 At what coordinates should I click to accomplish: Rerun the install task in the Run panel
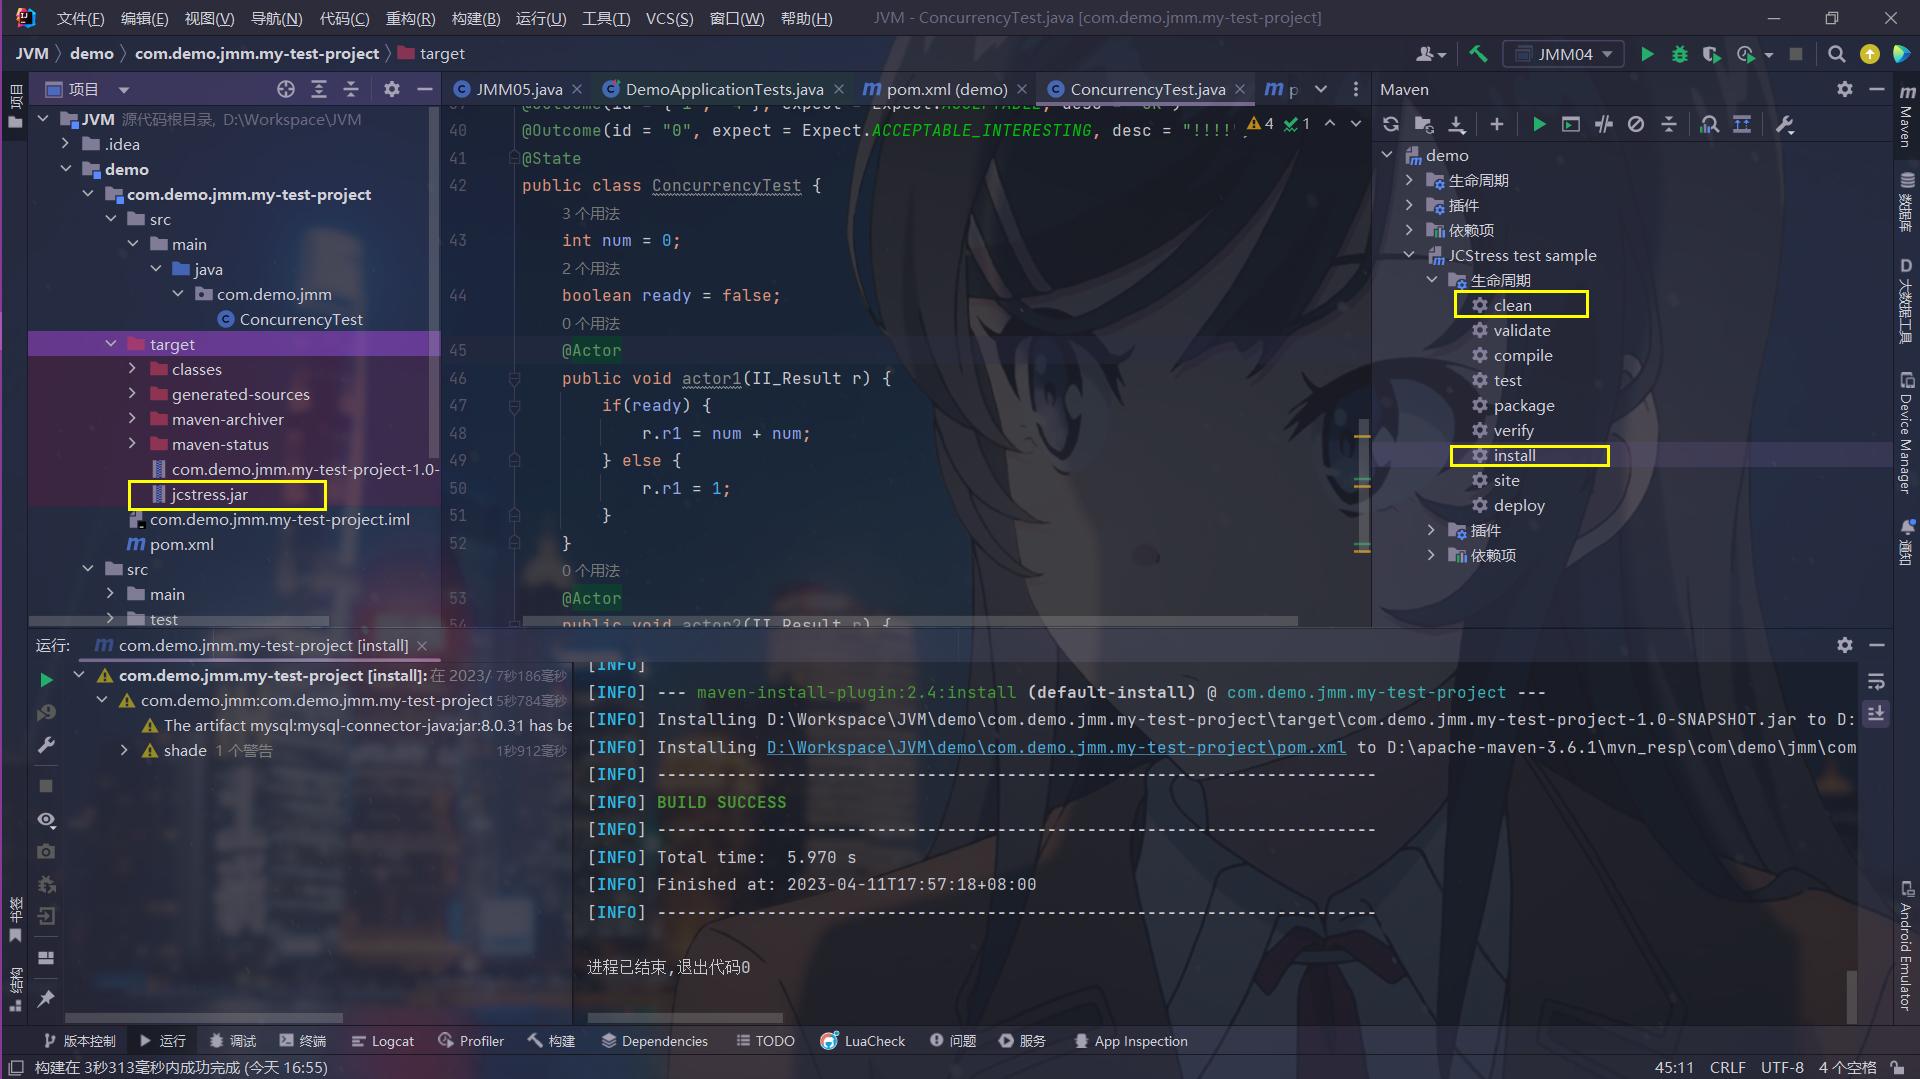(46, 680)
